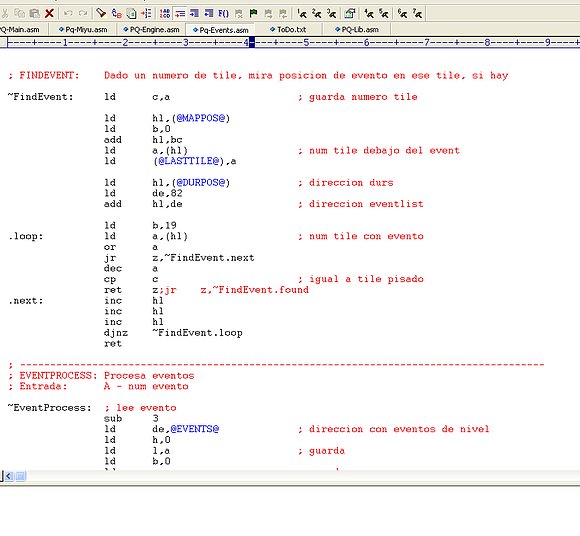
Task: Click '; num tile con evento' comment
Action: (x=361, y=236)
